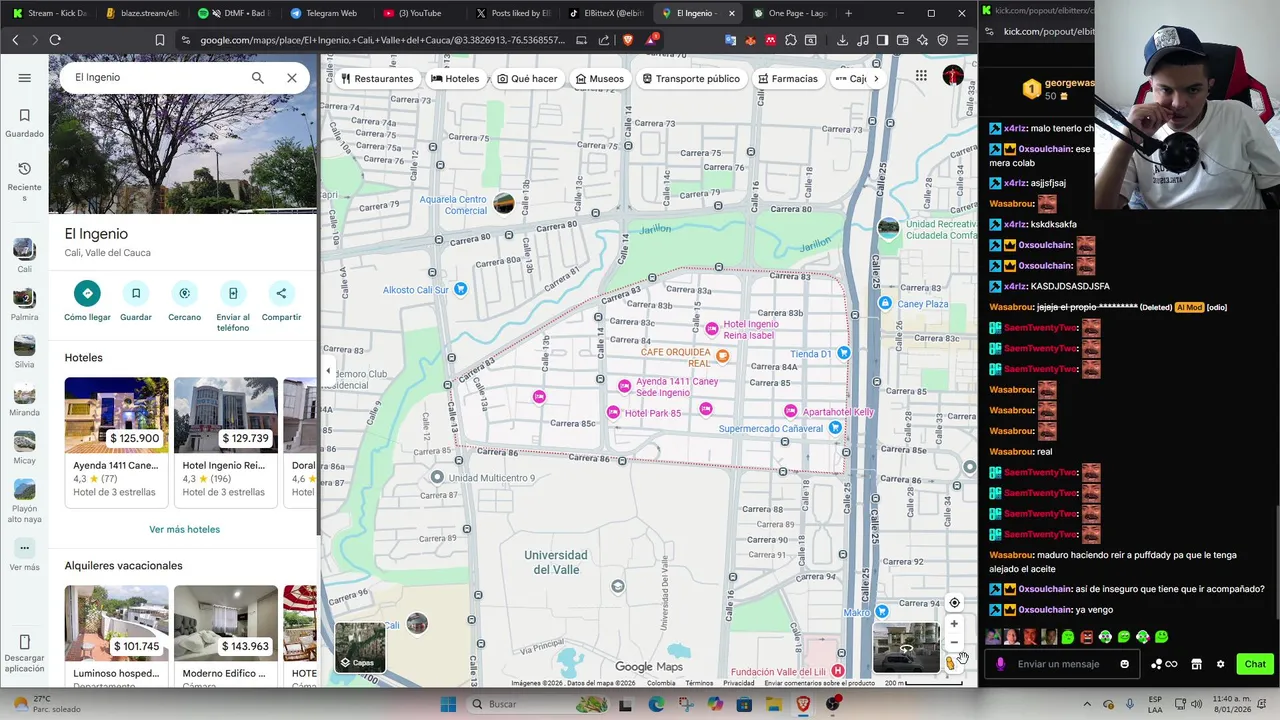Zoom out with the minus button
Image resolution: width=1280 pixels, height=720 pixels.
point(954,642)
